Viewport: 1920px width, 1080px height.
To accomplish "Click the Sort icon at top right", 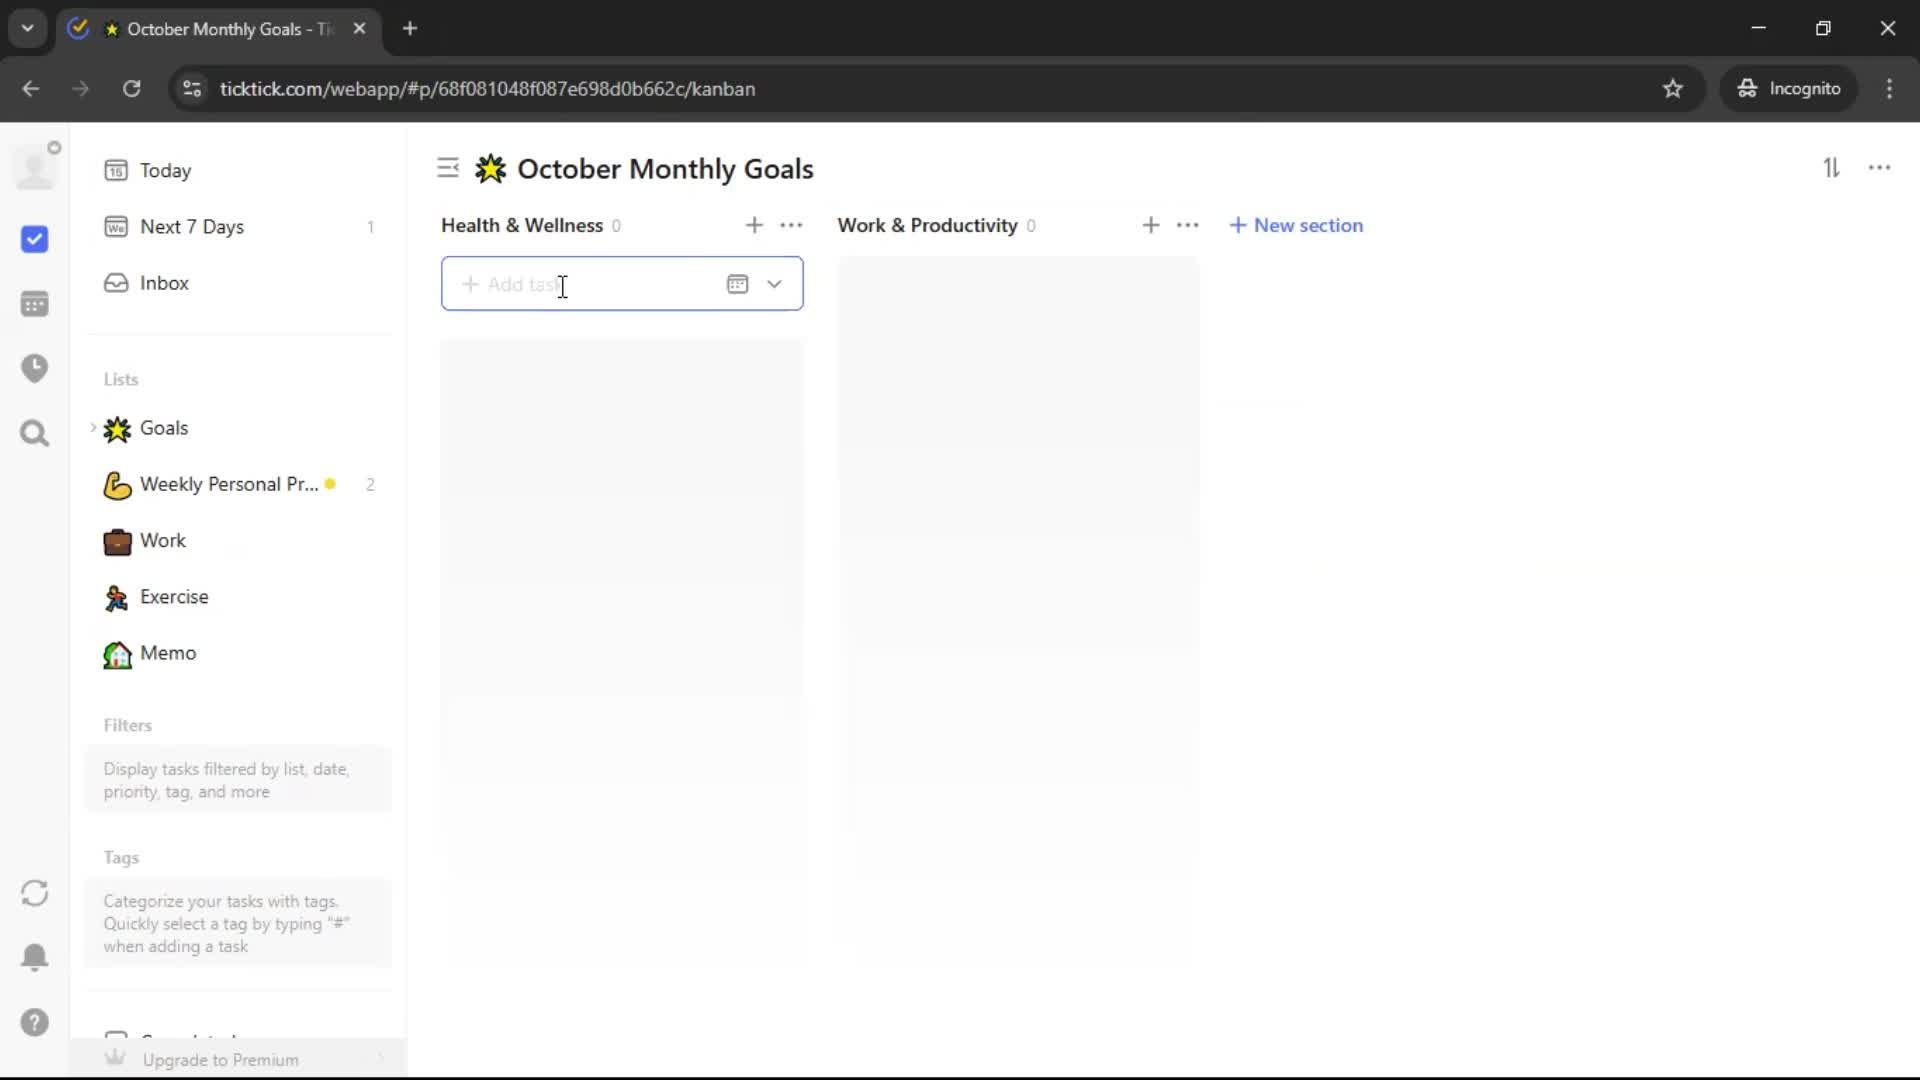I will point(1831,168).
